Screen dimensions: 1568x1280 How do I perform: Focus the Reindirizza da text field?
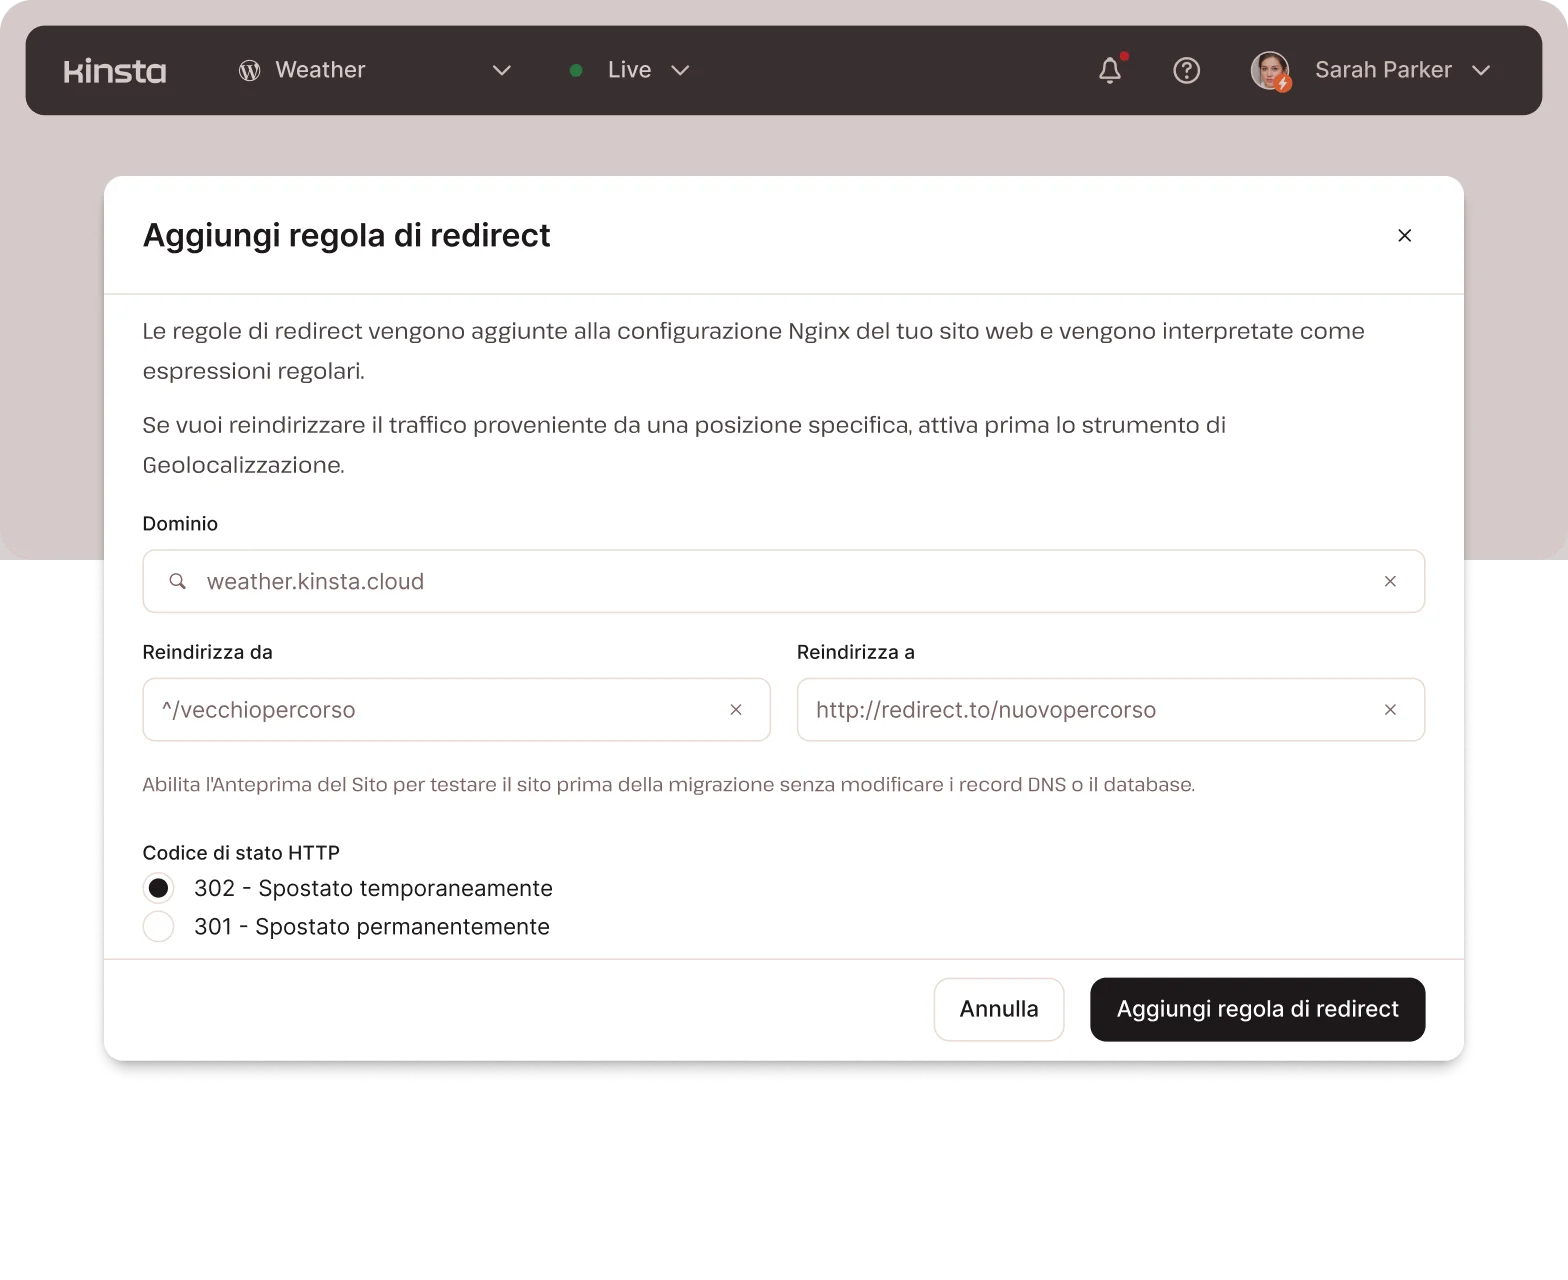pos(440,710)
